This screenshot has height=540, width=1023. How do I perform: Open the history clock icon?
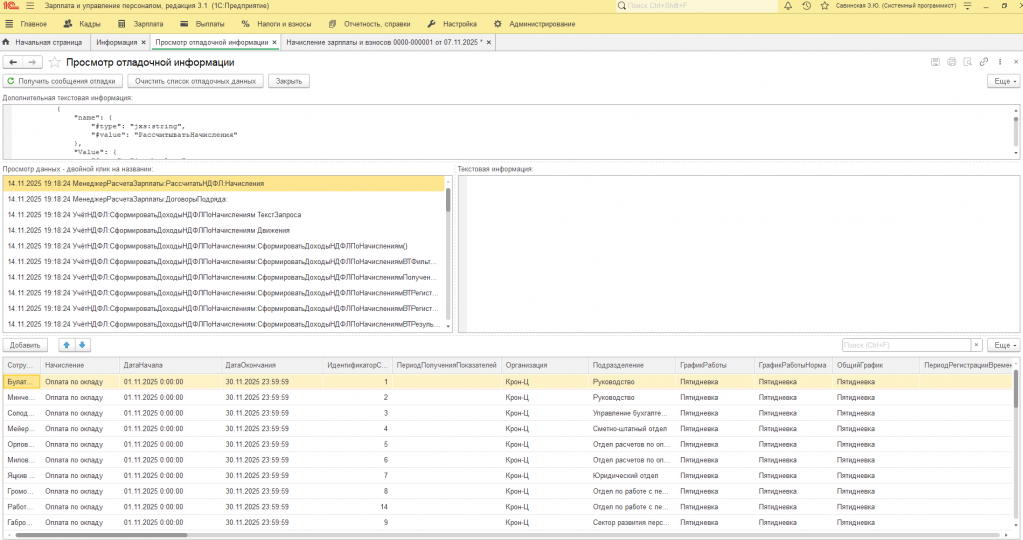(806, 6)
